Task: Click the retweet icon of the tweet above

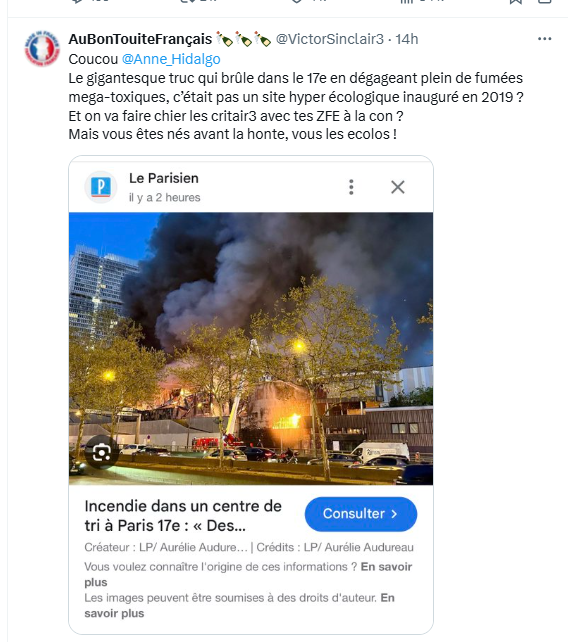Action: pos(186,2)
